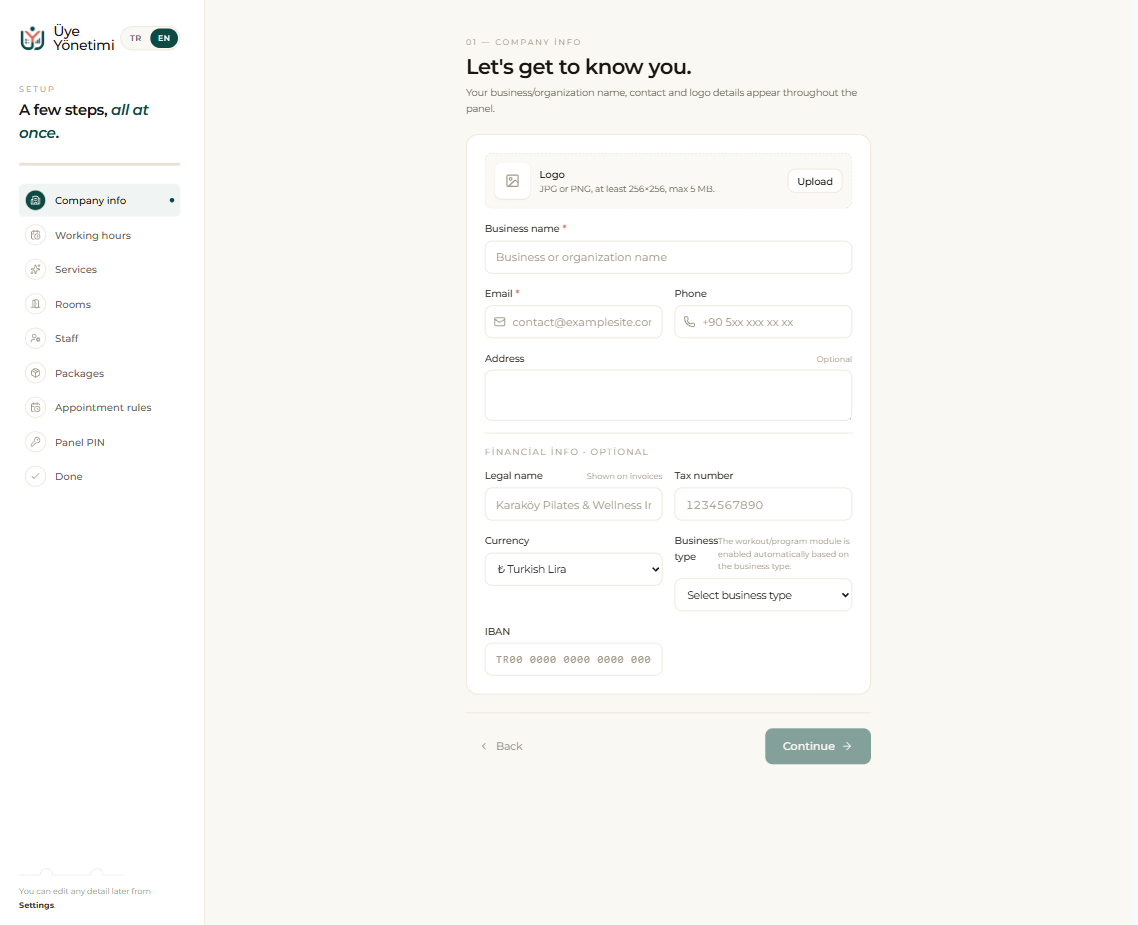This screenshot has width=1138, height=925.
Task: Focus the Business name field
Action: pos(668,258)
